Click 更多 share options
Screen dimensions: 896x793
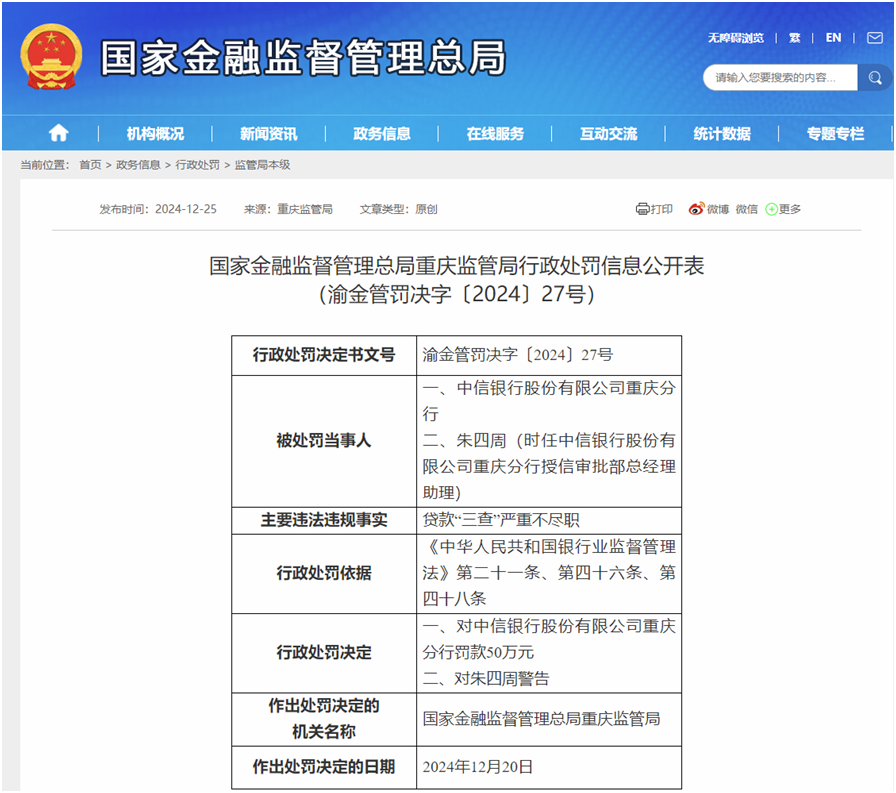point(790,209)
